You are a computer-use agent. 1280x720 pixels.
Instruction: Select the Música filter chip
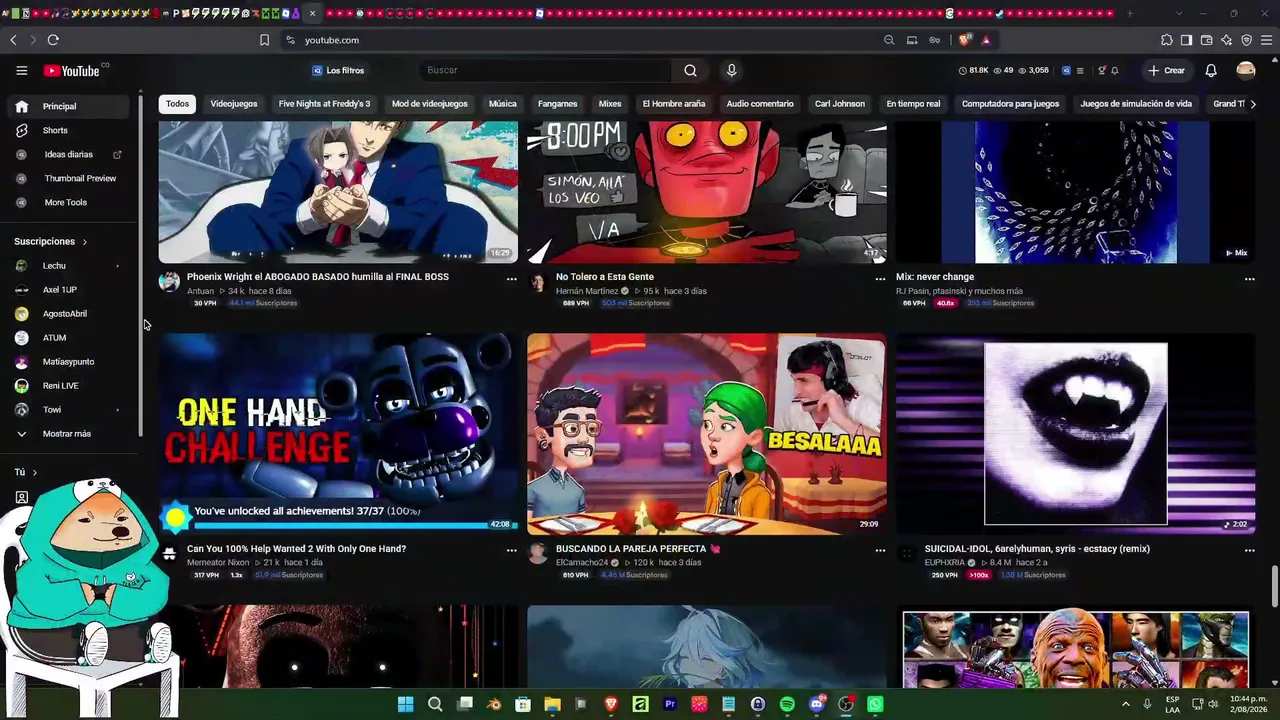click(x=503, y=104)
